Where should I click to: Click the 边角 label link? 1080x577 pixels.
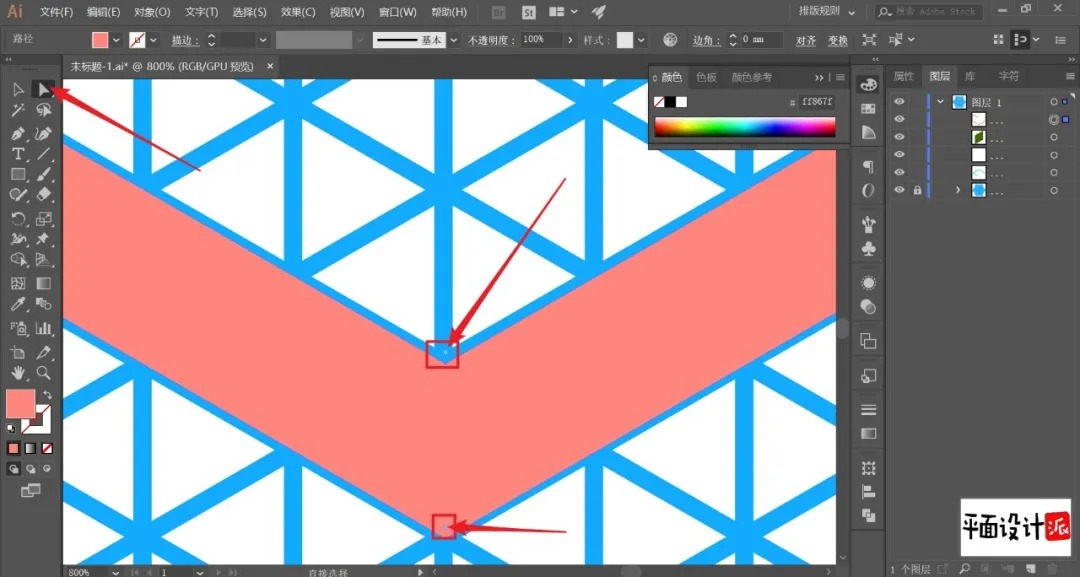click(x=707, y=41)
